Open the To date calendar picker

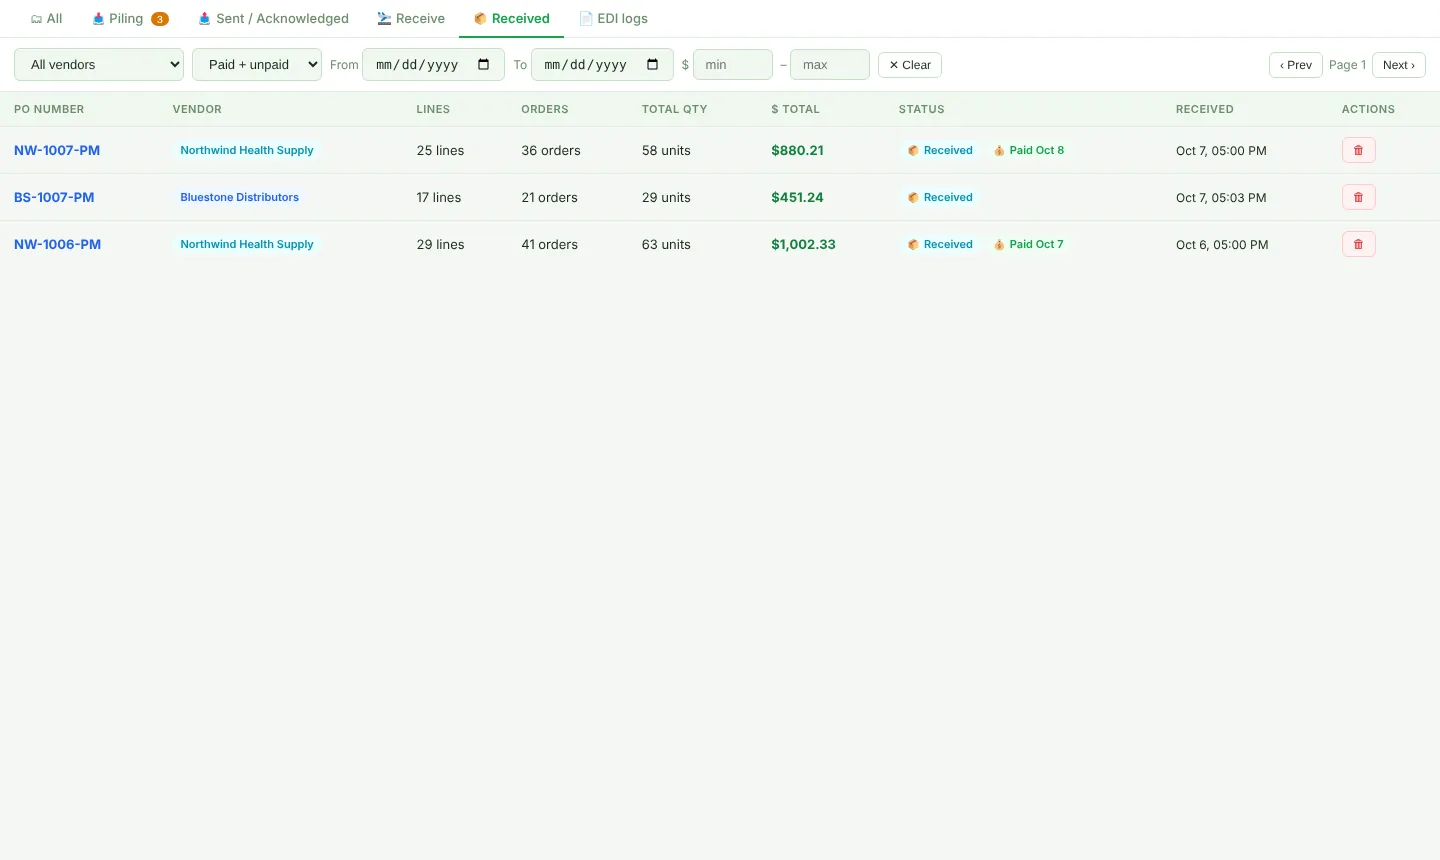point(653,65)
